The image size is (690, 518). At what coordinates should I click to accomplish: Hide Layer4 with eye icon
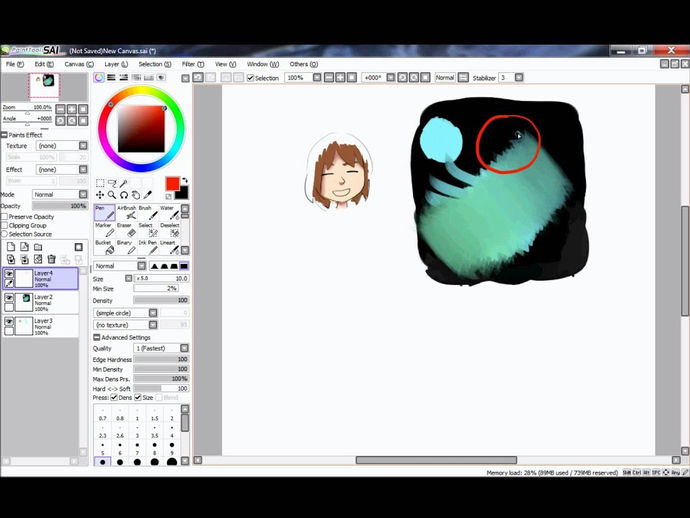[9, 274]
